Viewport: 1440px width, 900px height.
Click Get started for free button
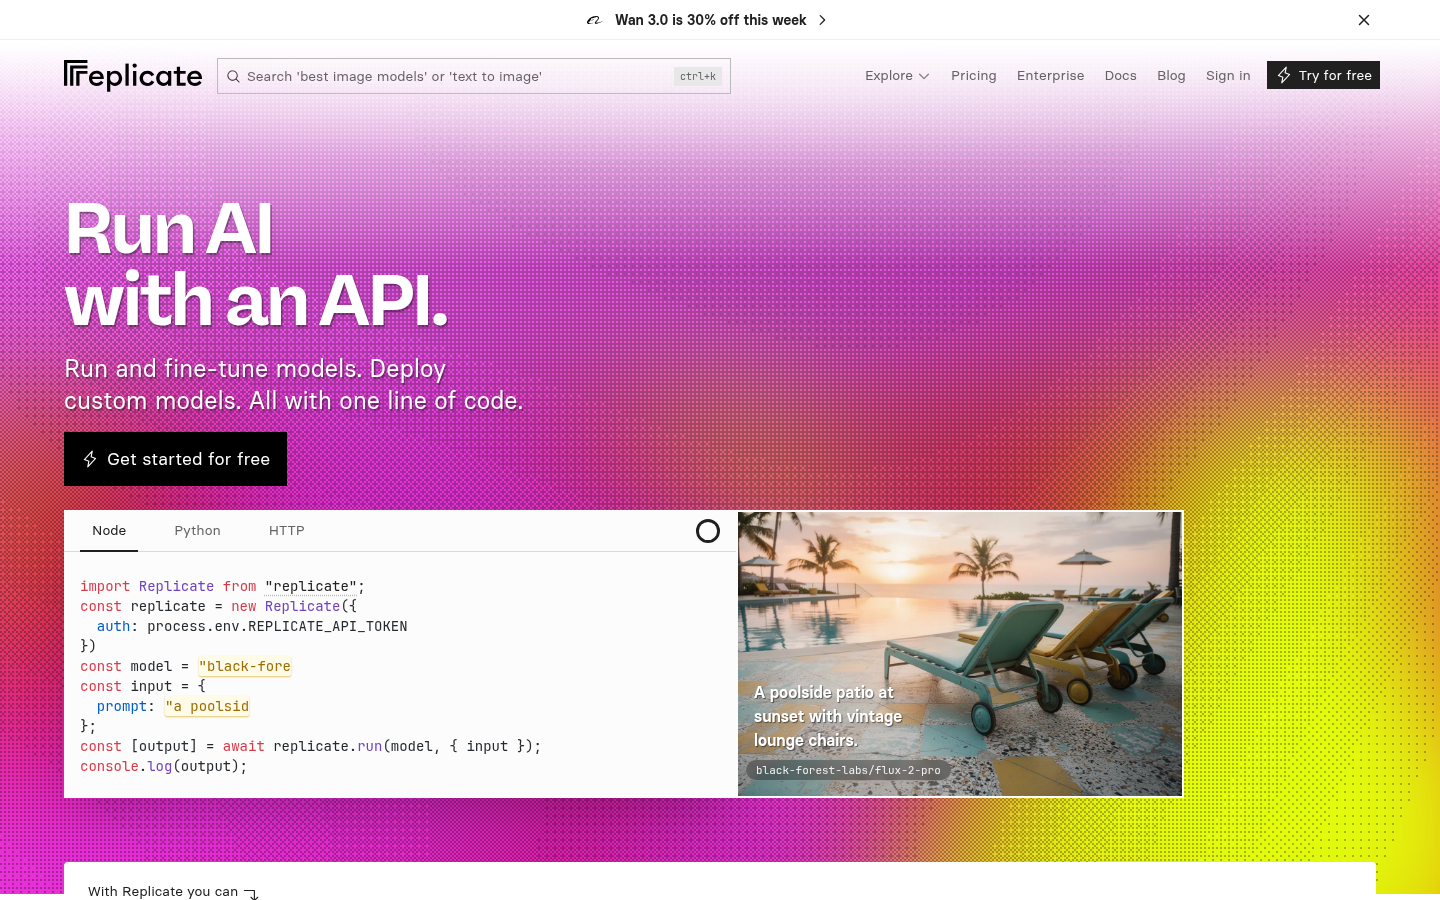coord(175,459)
